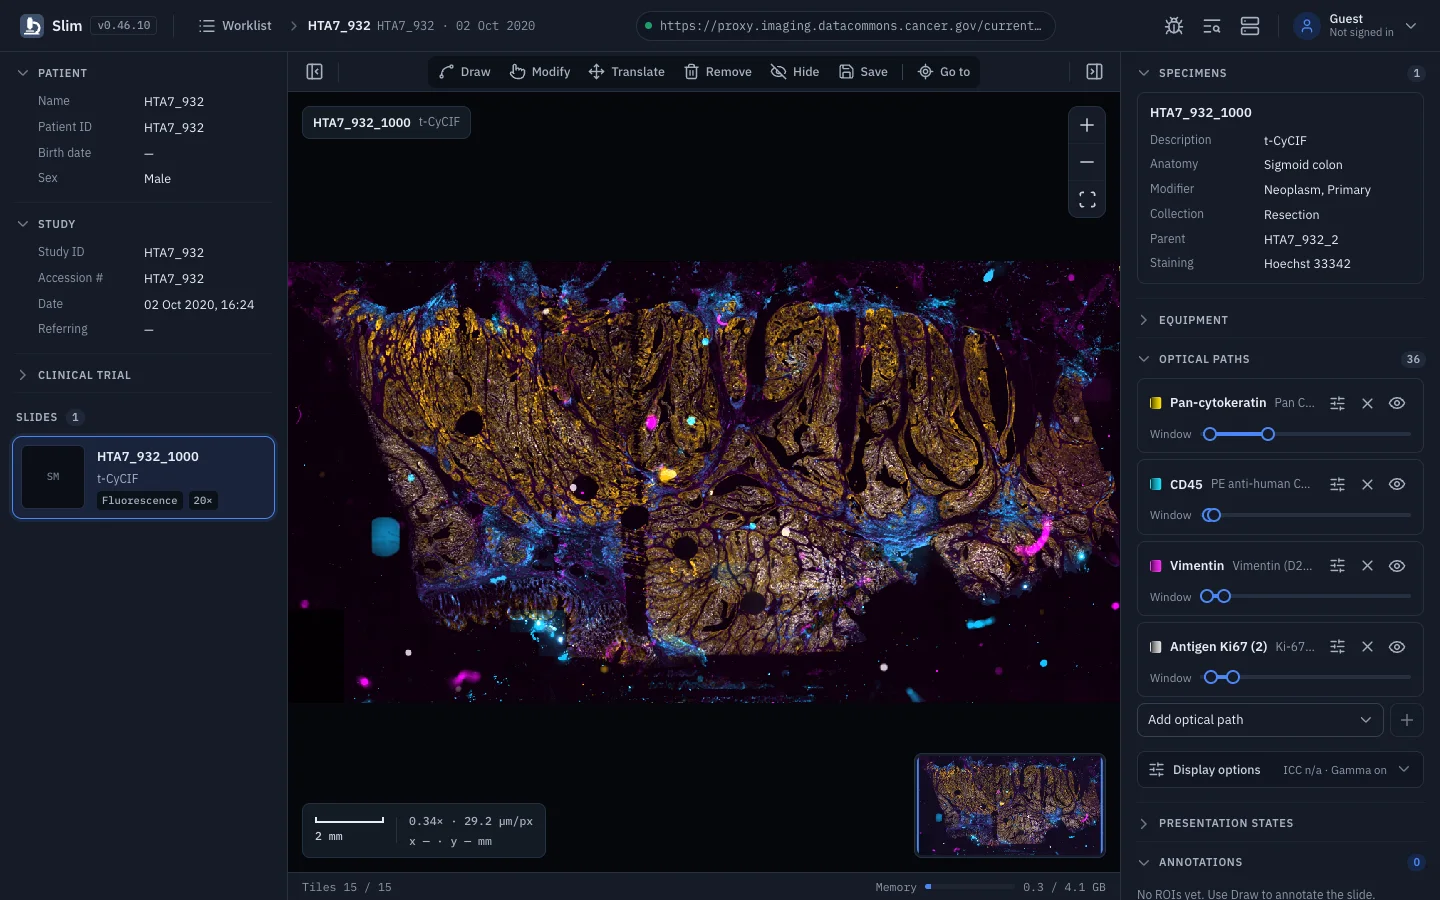Click the Hide annotations tool
1440x900 pixels.
pyautogui.click(x=795, y=72)
